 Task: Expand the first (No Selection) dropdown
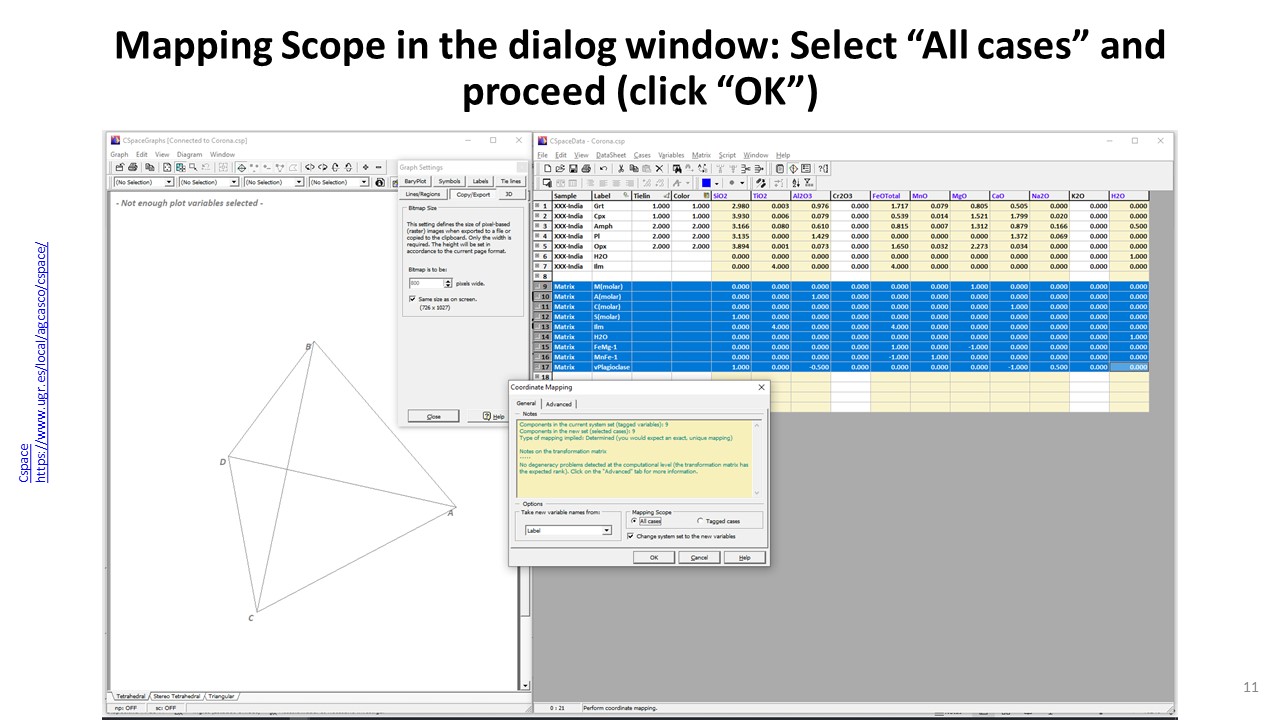tap(169, 182)
